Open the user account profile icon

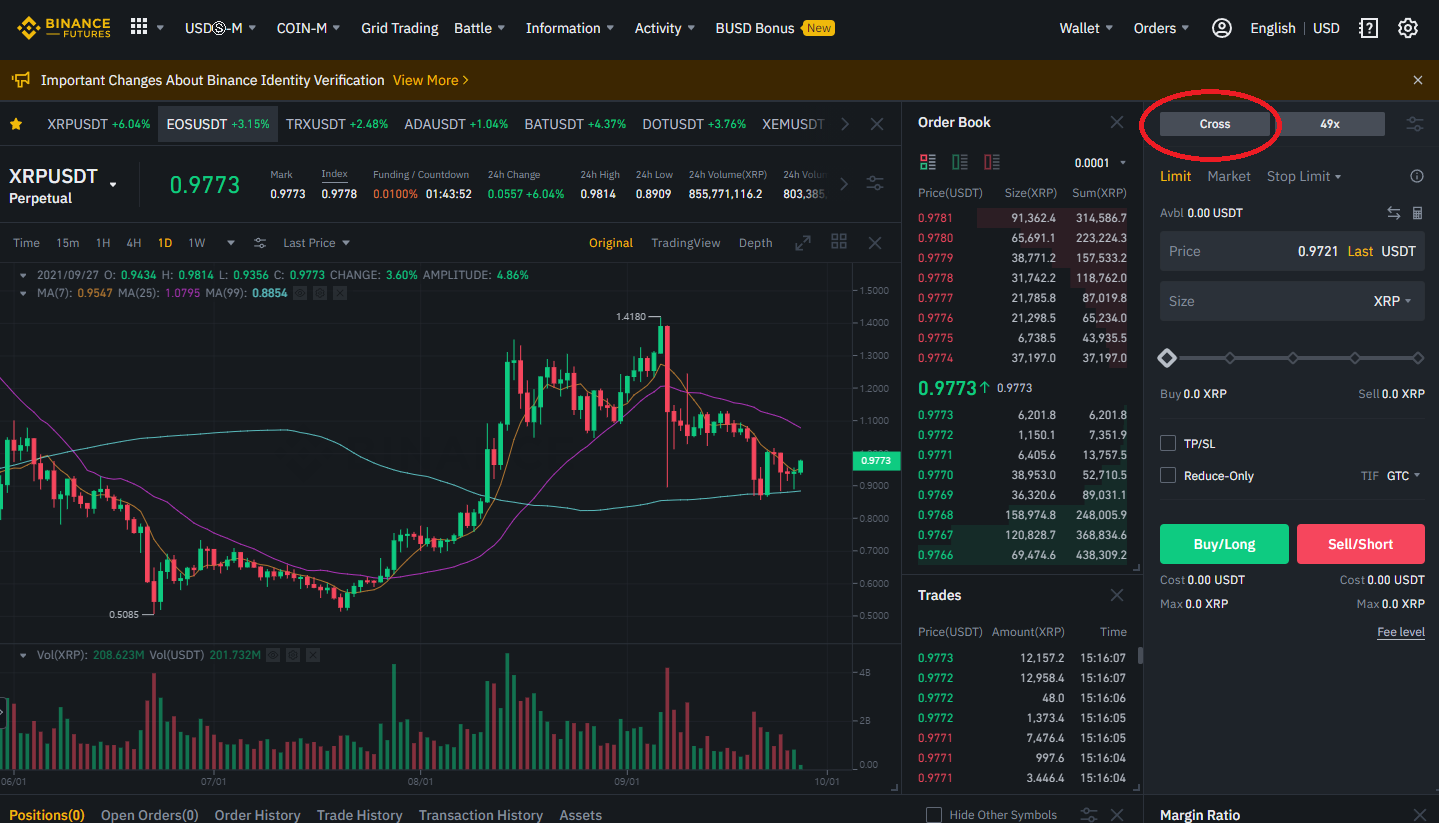(x=1221, y=28)
